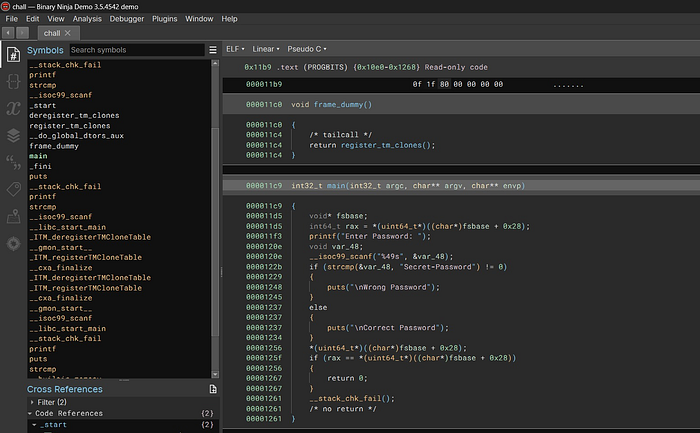Click the Cross References panel document icon
The width and height of the screenshot is (700, 433).
212,388
